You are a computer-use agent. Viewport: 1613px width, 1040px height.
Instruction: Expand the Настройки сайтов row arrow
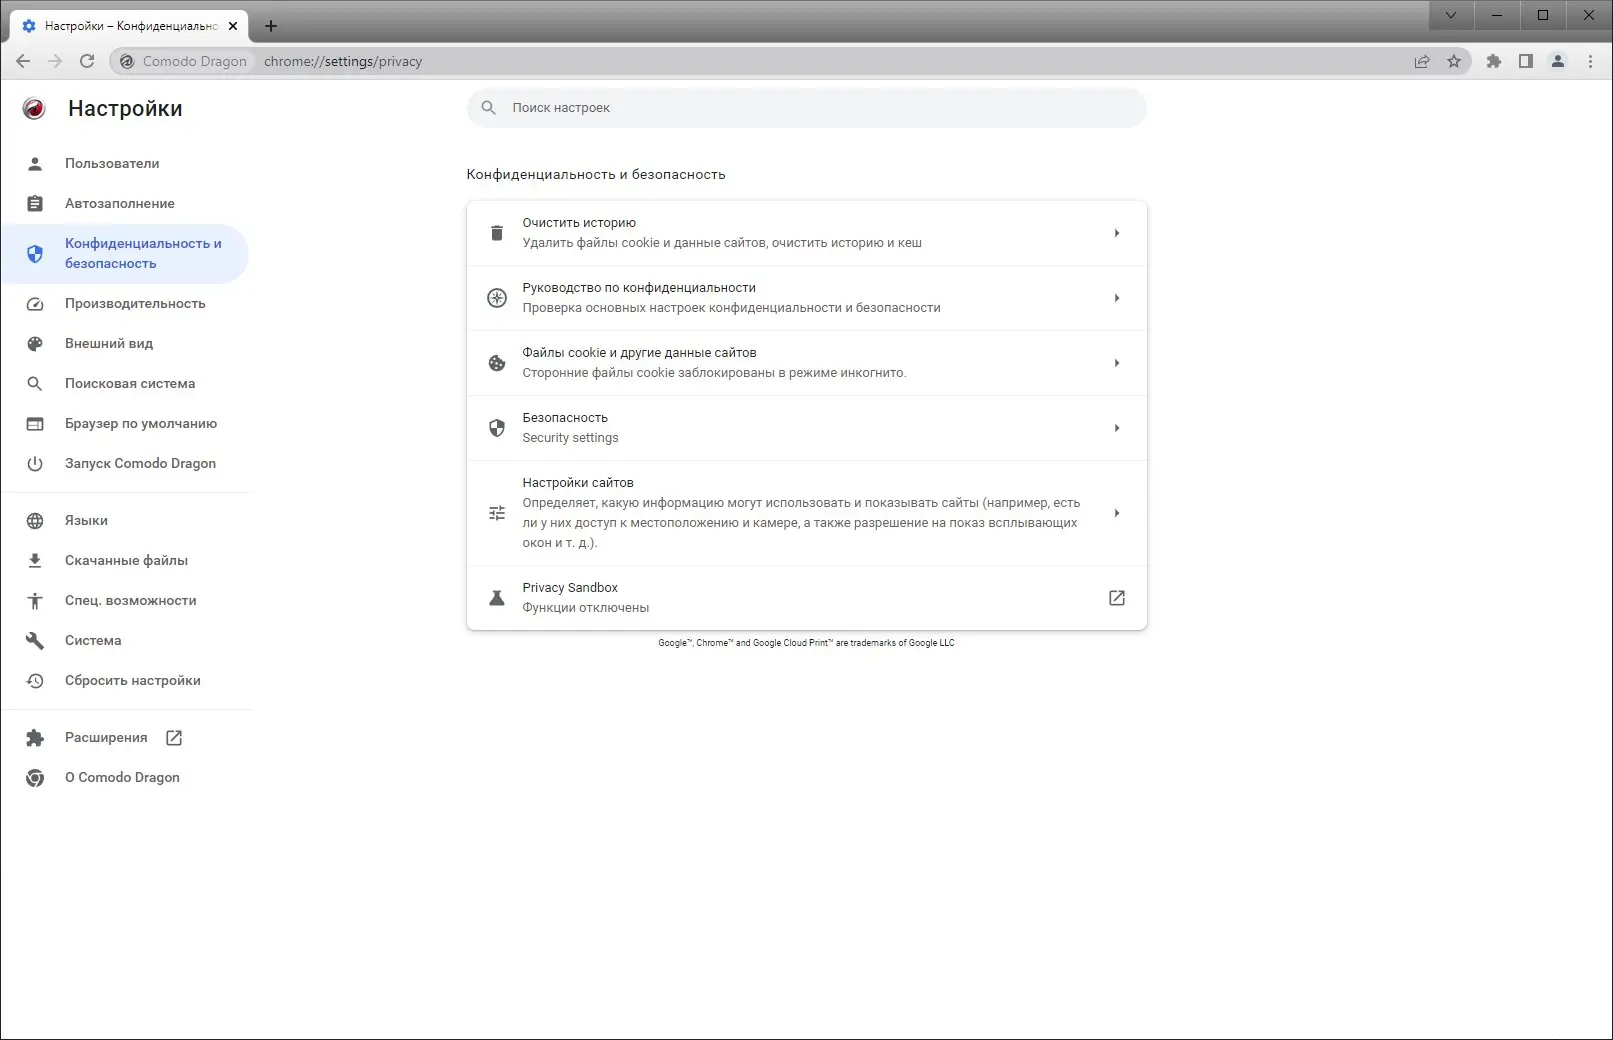(1117, 513)
